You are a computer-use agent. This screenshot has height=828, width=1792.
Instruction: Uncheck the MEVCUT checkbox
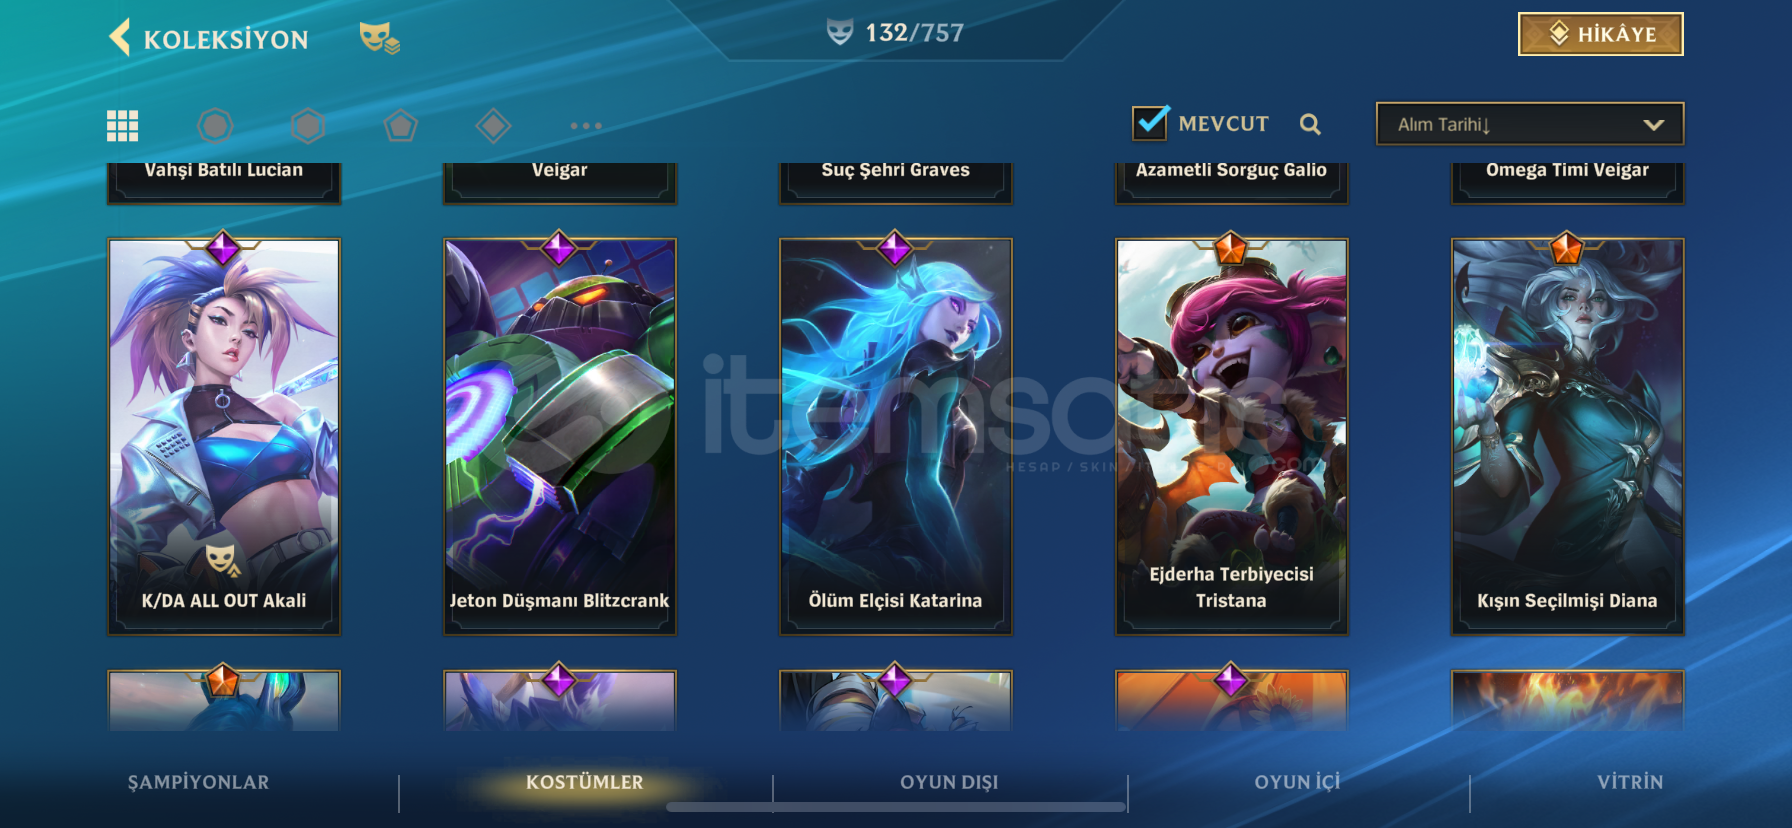pyautogui.click(x=1150, y=122)
